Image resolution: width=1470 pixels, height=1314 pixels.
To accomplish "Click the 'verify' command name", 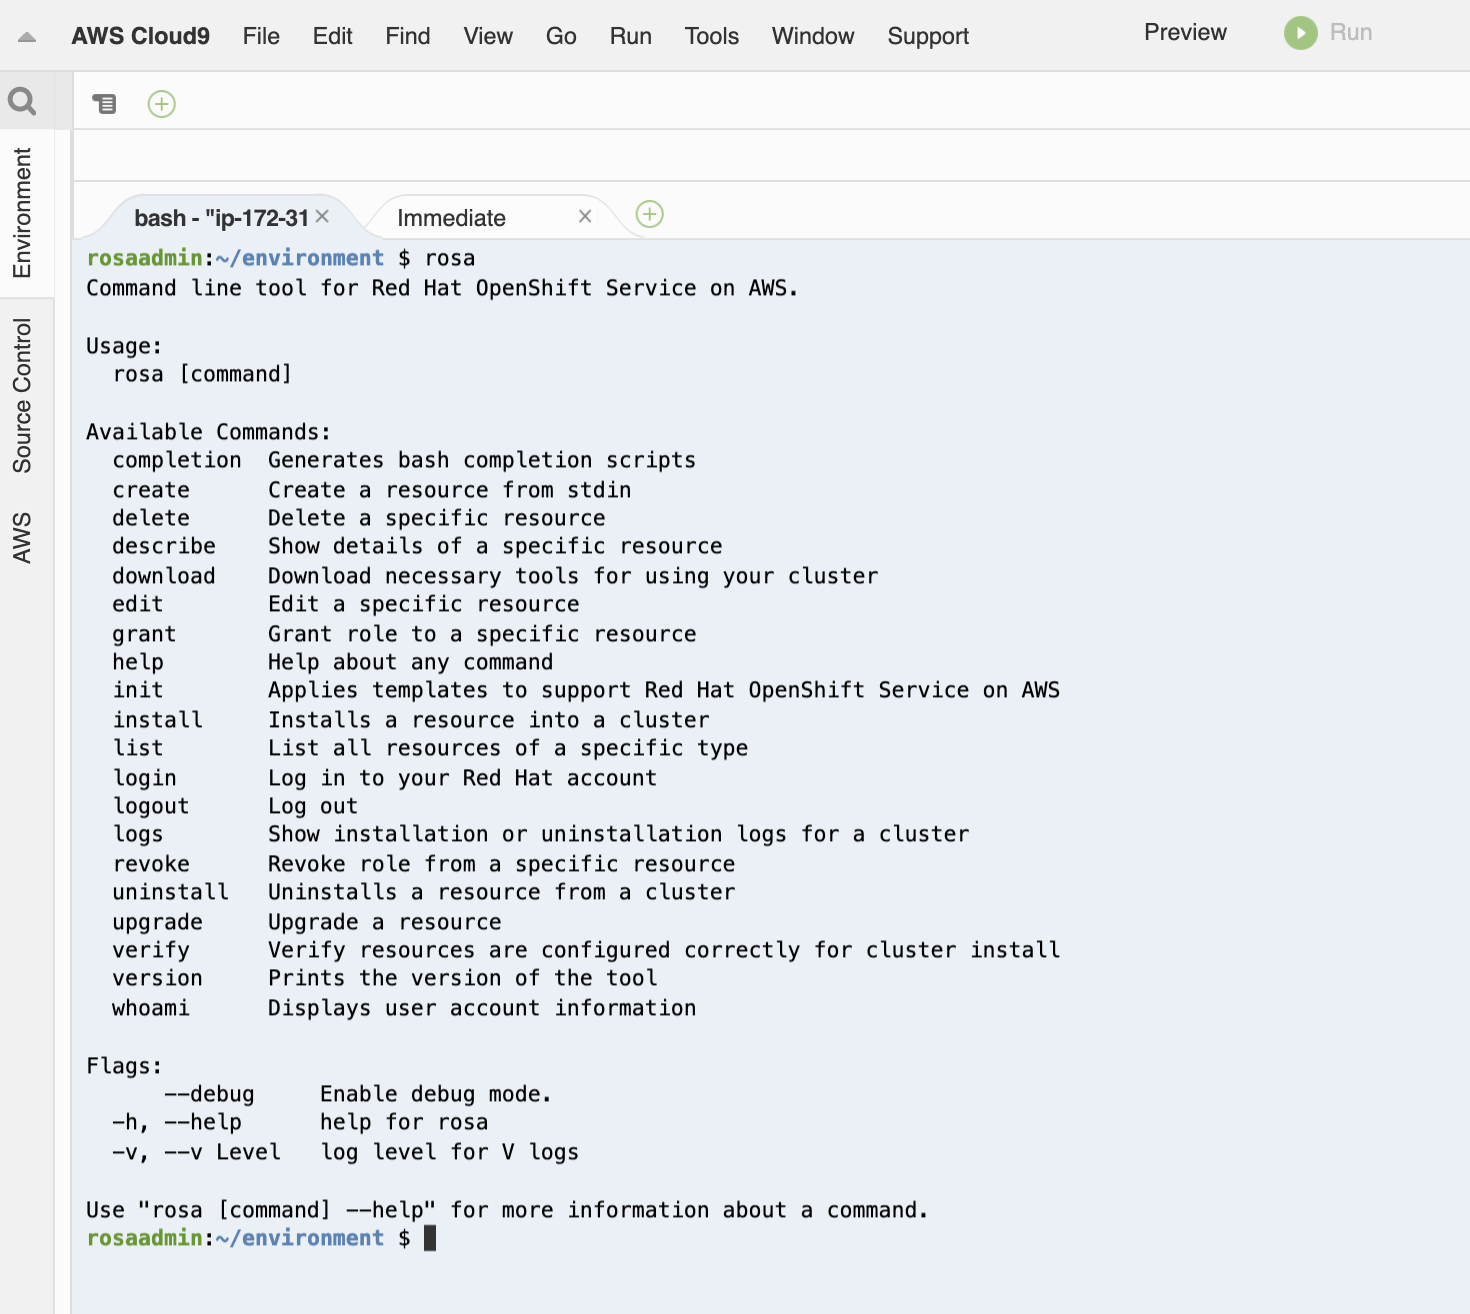I will 151,950.
